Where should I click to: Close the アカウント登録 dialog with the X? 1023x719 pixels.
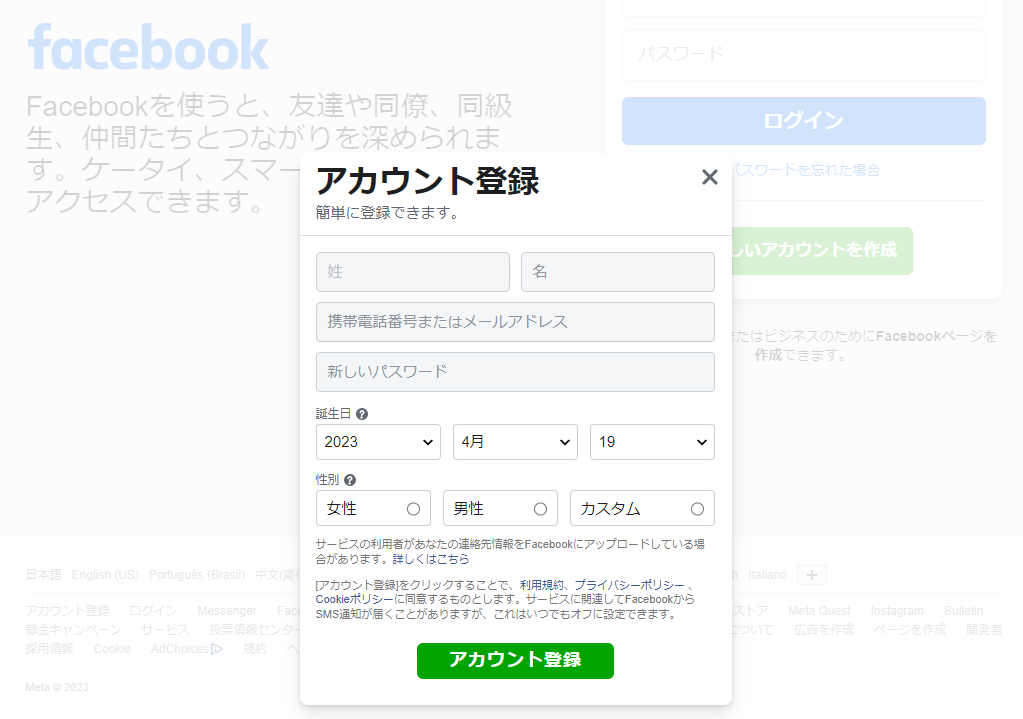[710, 178]
